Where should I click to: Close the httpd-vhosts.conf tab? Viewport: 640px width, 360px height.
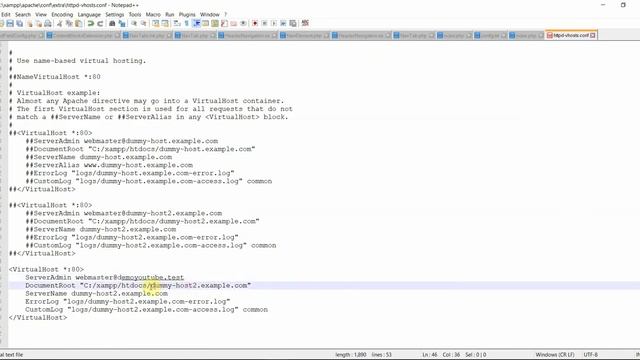tap(593, 36)
